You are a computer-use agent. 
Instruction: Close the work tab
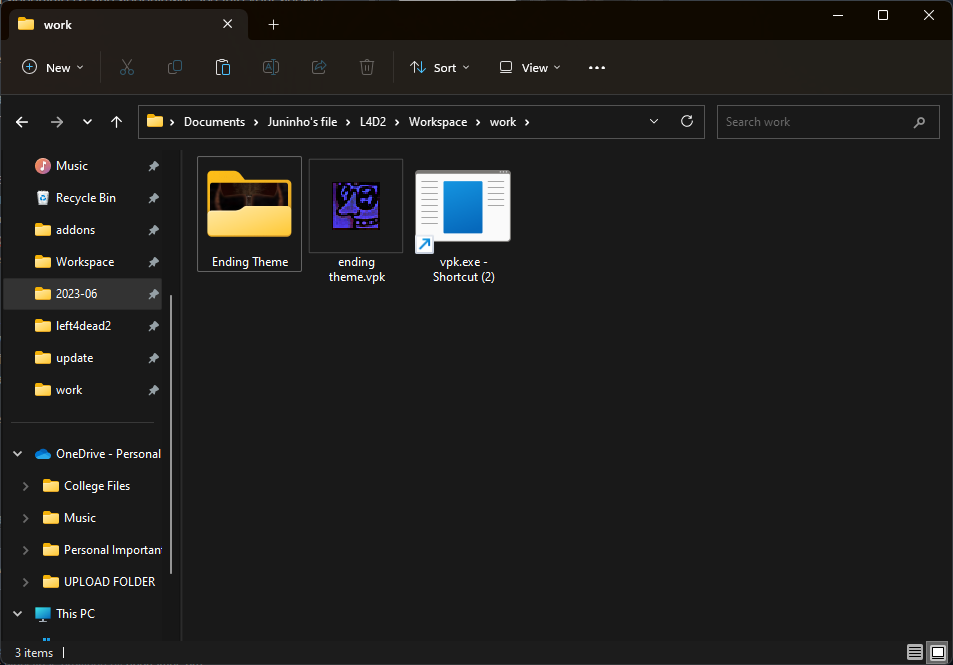[x=227, y=24]
